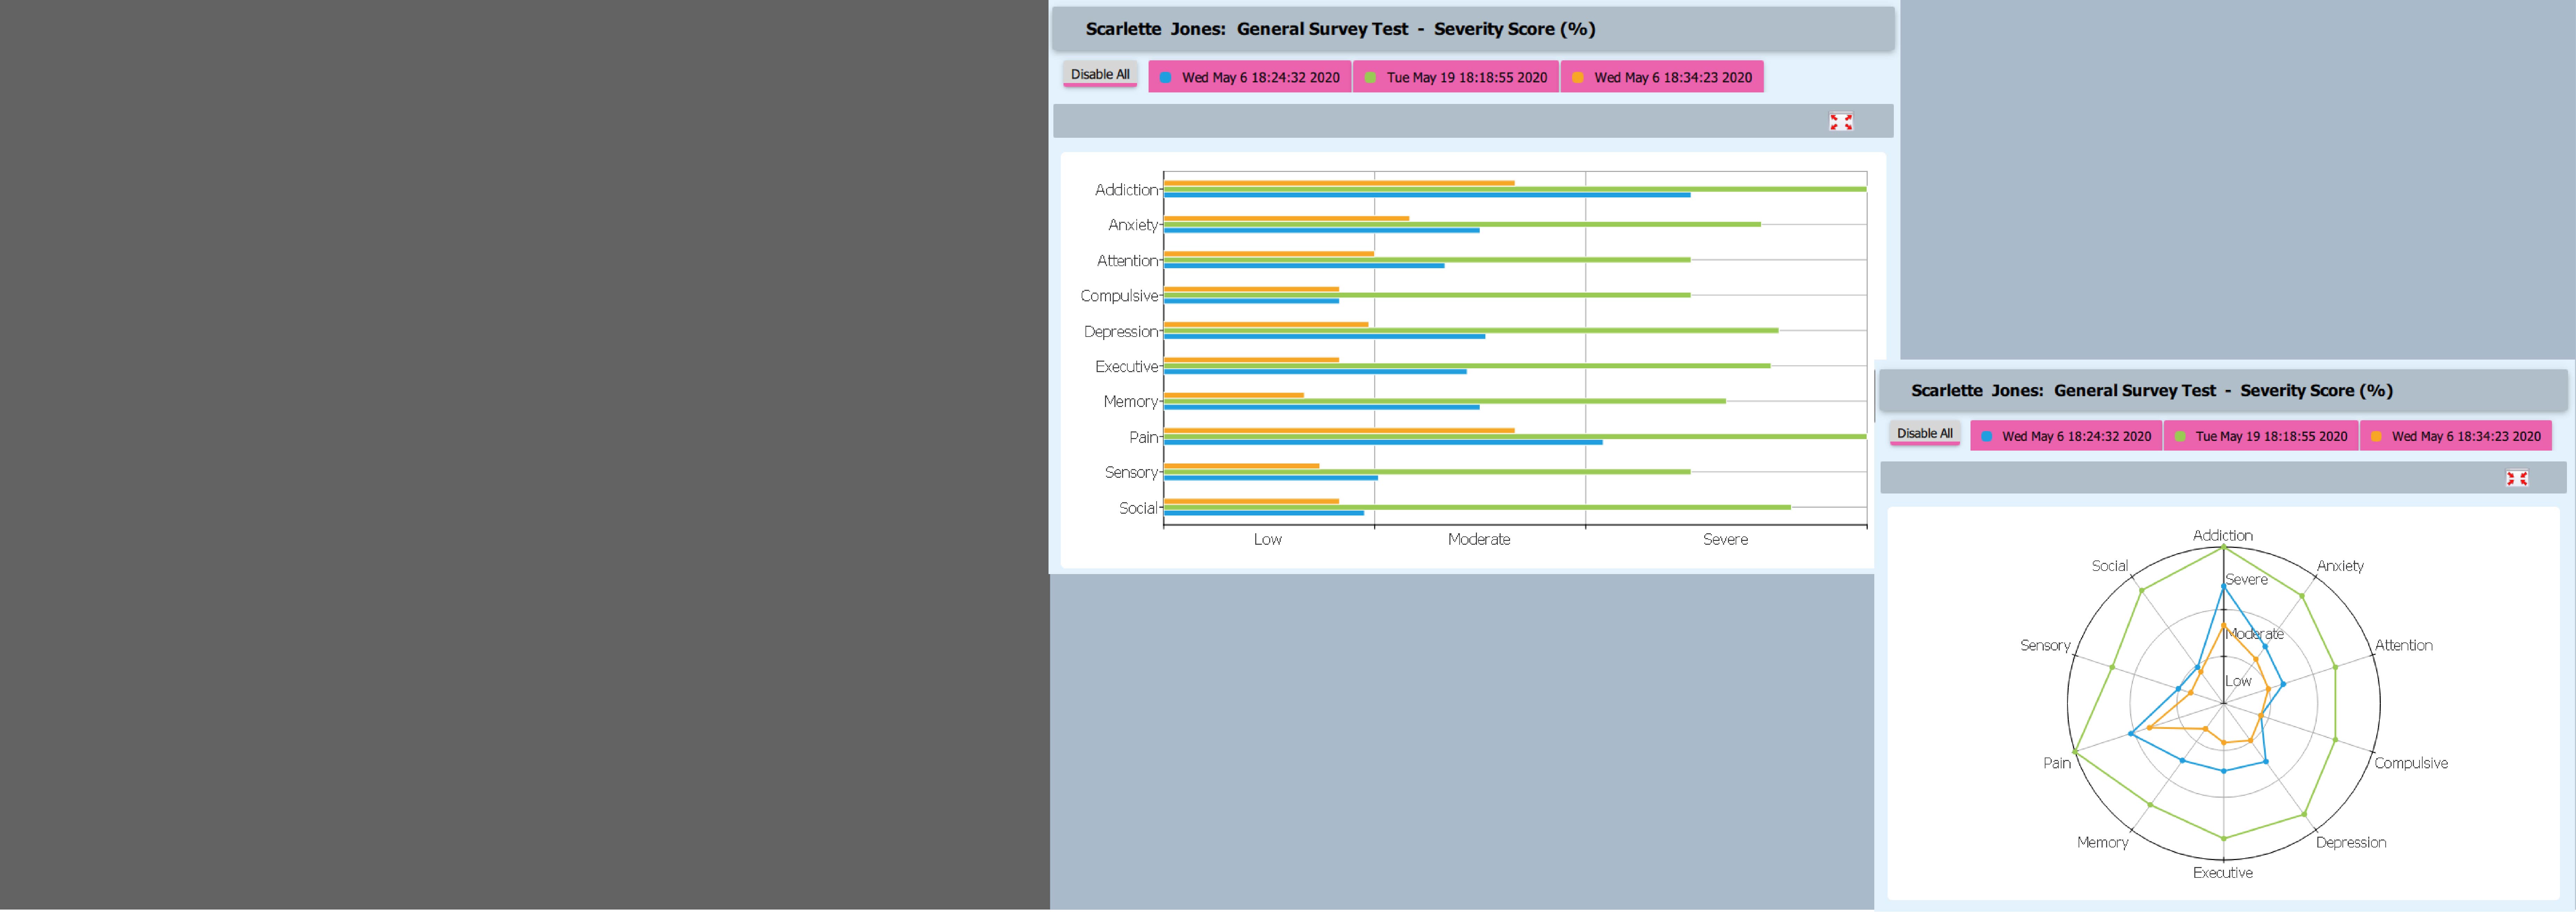The height and width of the screenshot is (912, 2576).
Task: Select the Attention row label in the bar chart
Action: 1127,260
